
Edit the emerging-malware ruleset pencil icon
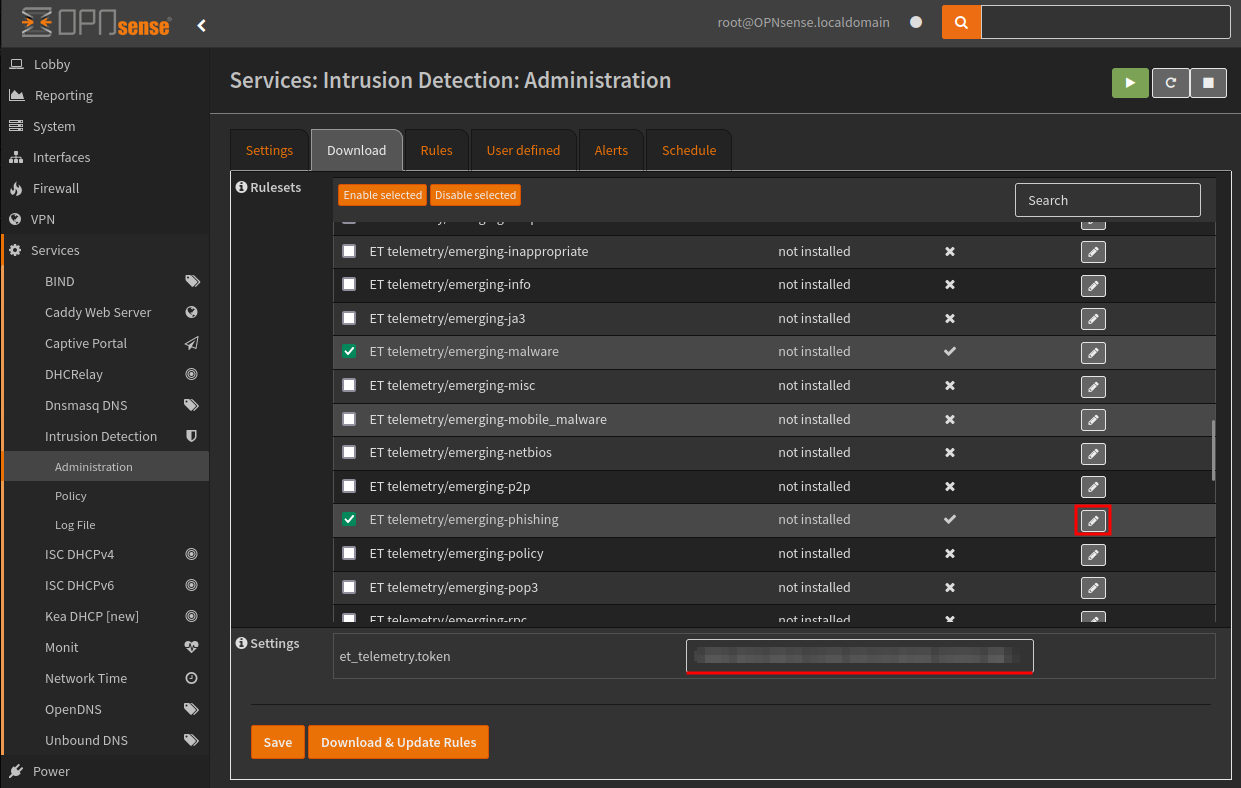point(1093,353)
